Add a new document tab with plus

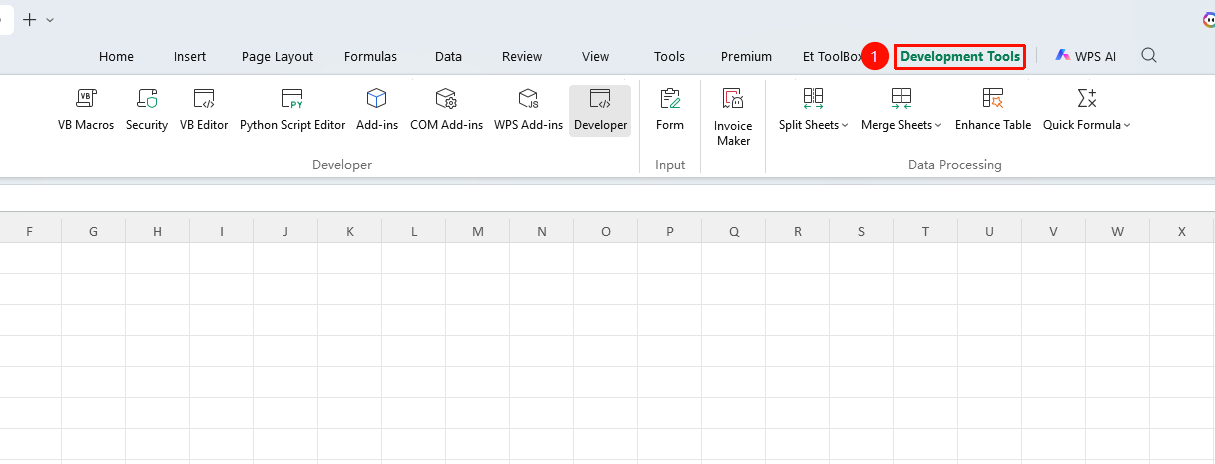pyautogui.click(x=29, y=19)
